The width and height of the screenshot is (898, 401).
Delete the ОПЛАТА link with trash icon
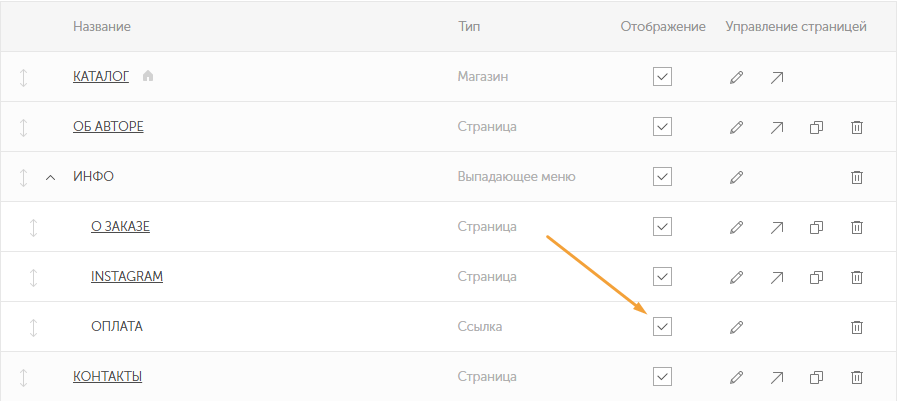pyautogui.click(x=857, y=327)
